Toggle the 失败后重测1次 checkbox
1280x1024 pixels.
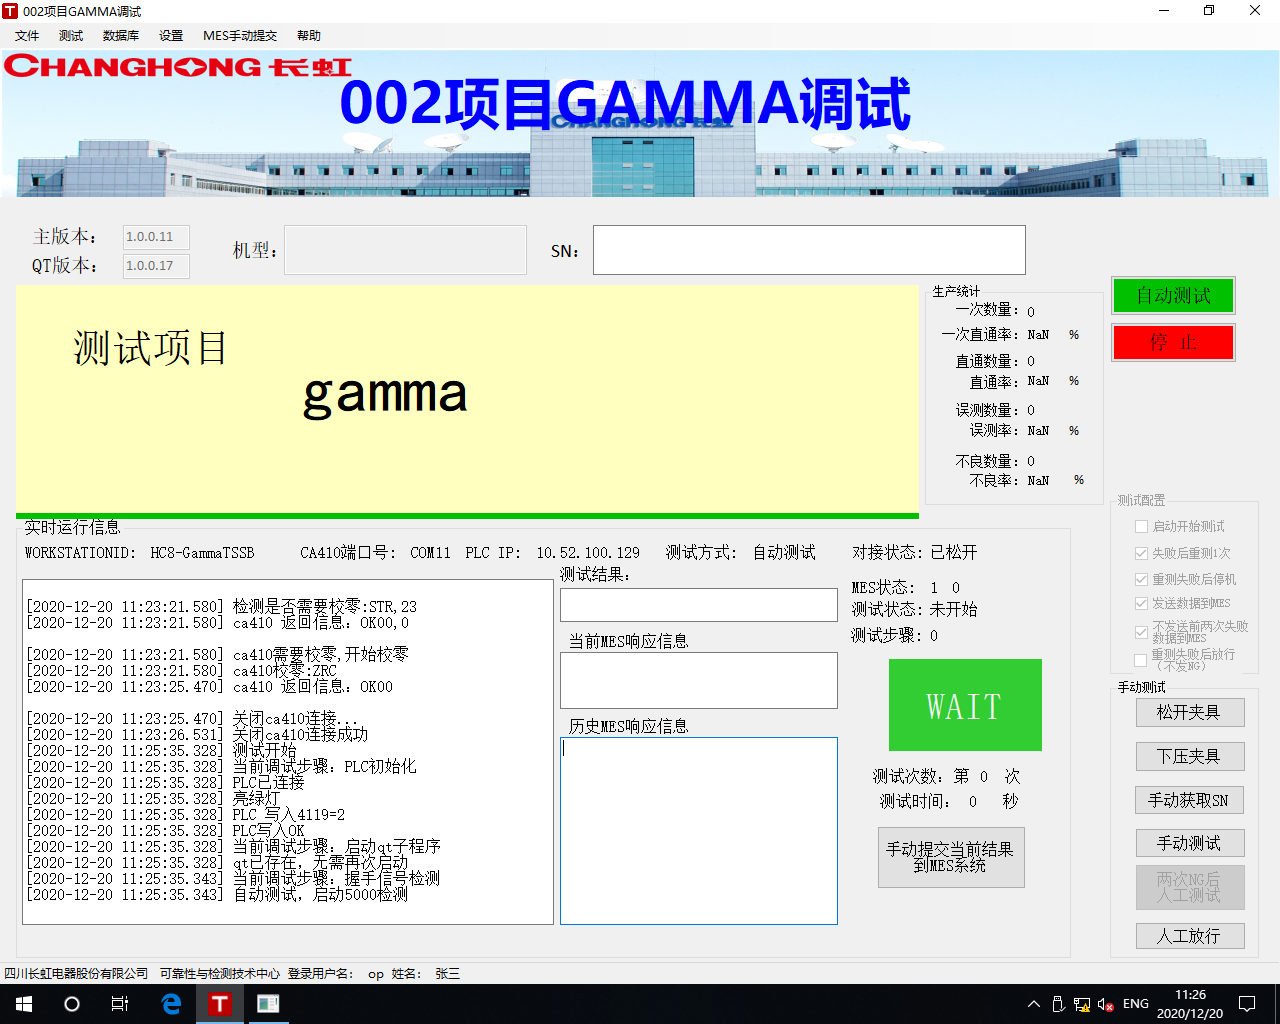[1141, 553]
